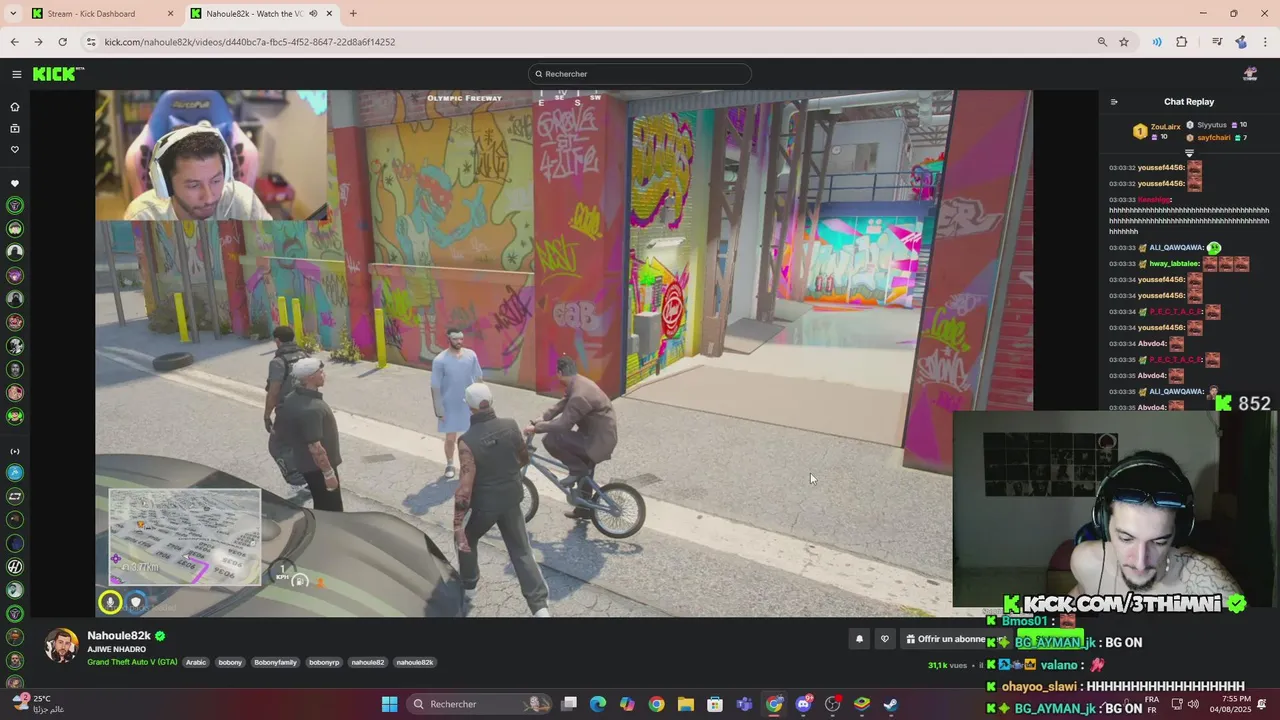Click the view site information icon

[91, 42]
